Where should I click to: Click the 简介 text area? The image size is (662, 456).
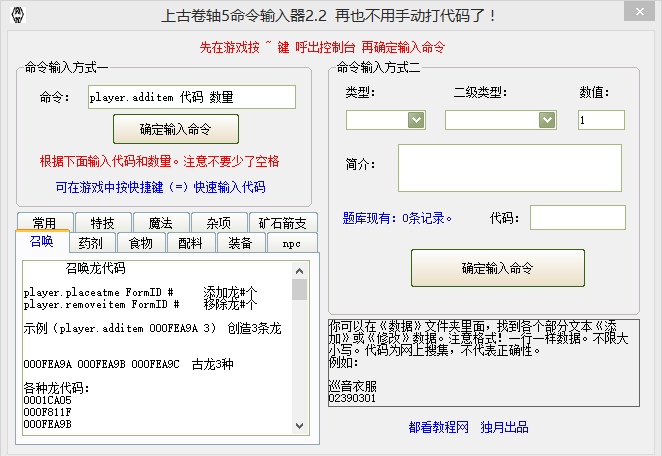510,168
